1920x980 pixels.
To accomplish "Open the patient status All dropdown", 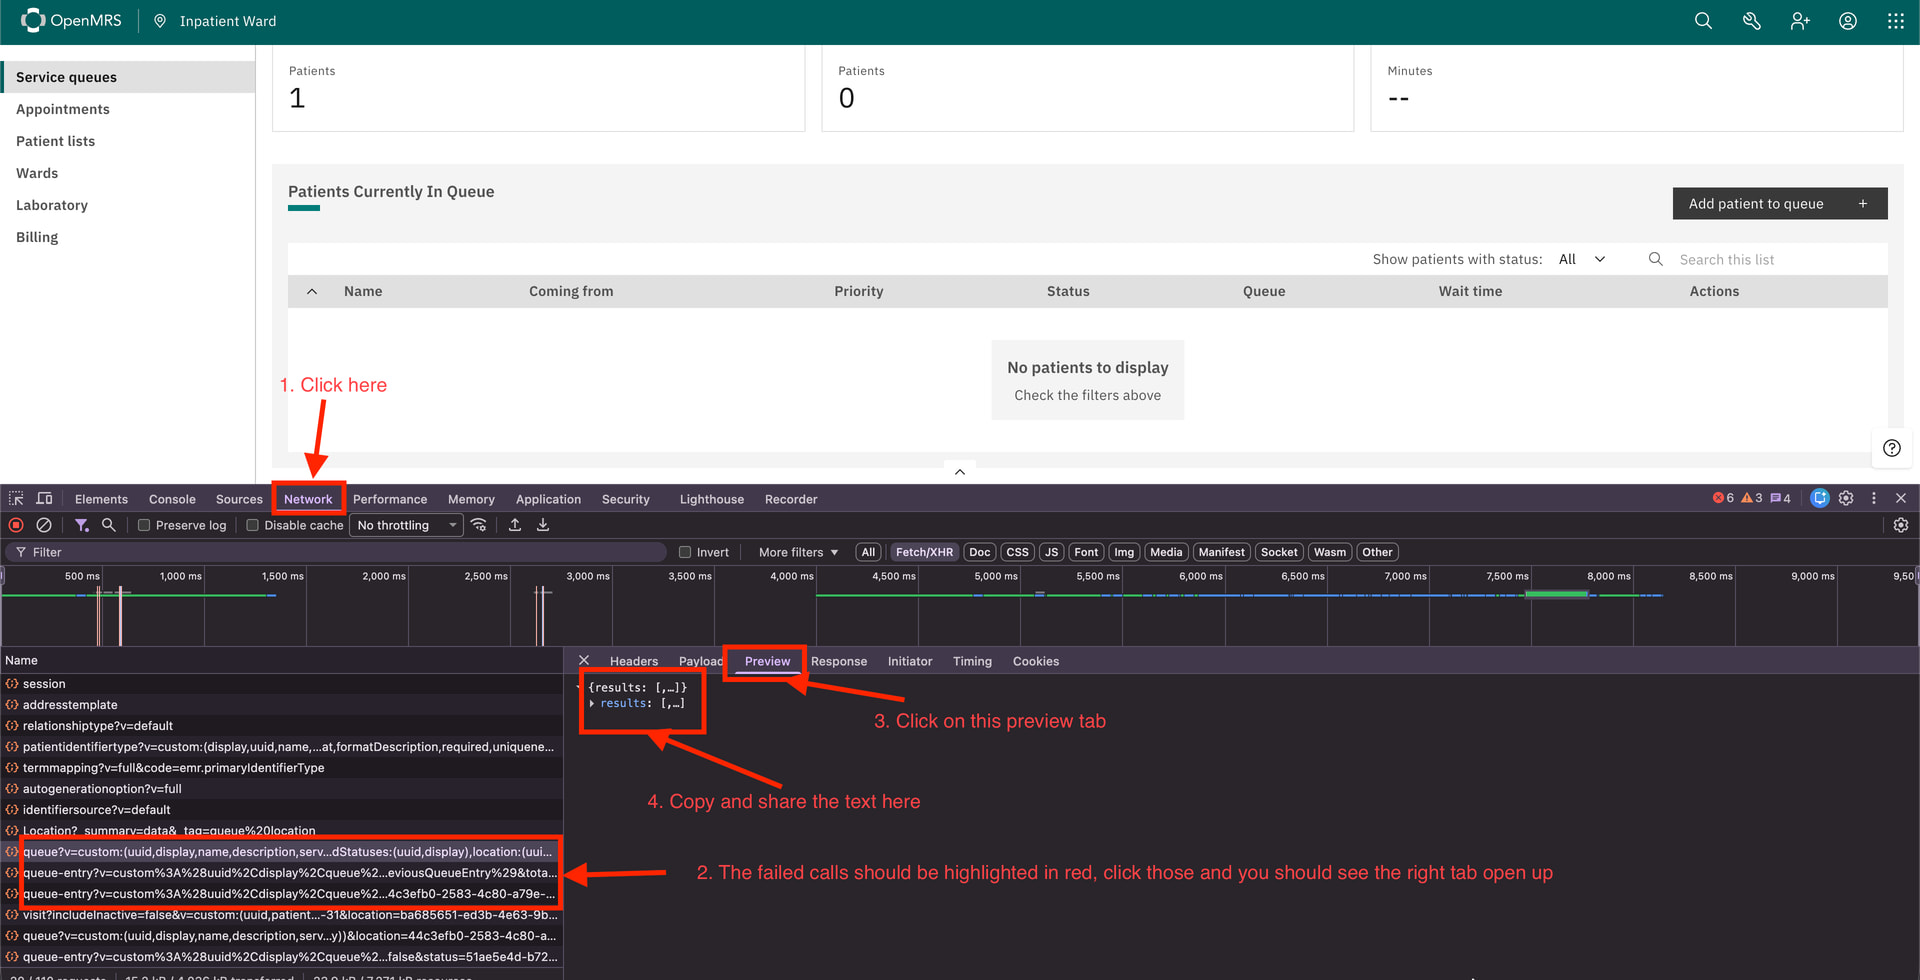I will [x=1582, y=259].
